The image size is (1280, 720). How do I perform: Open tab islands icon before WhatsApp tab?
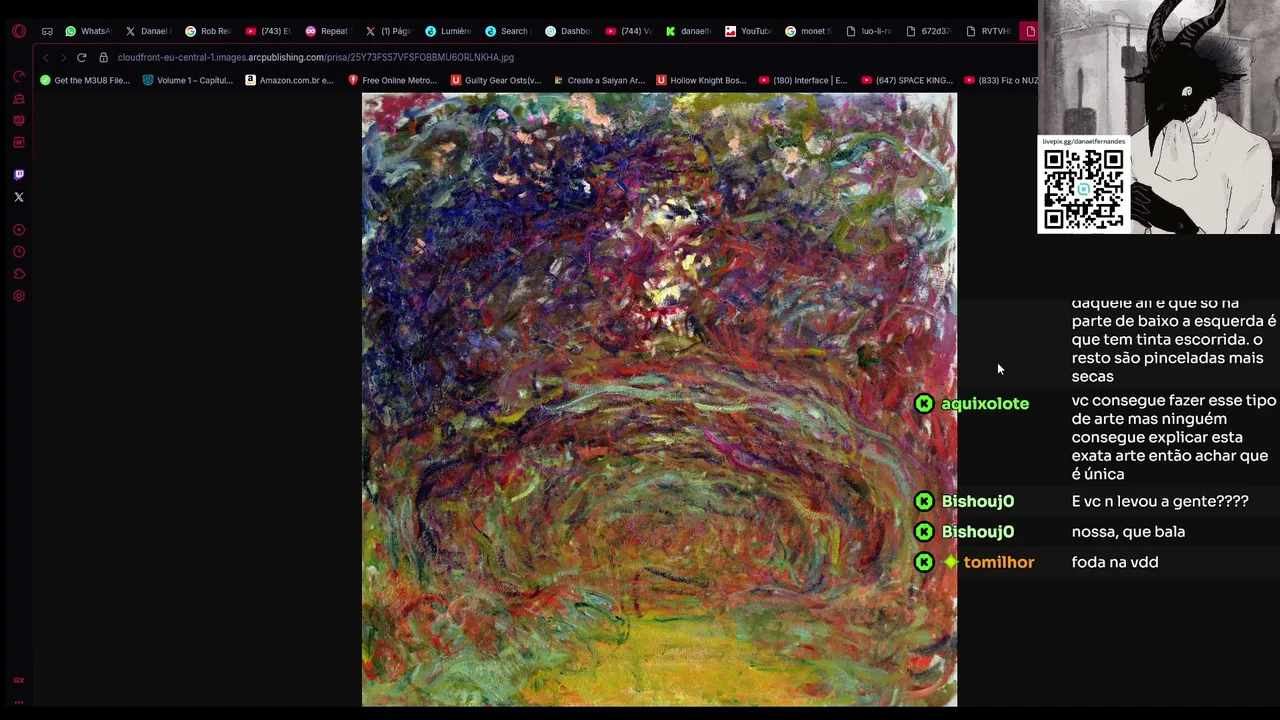47,31
